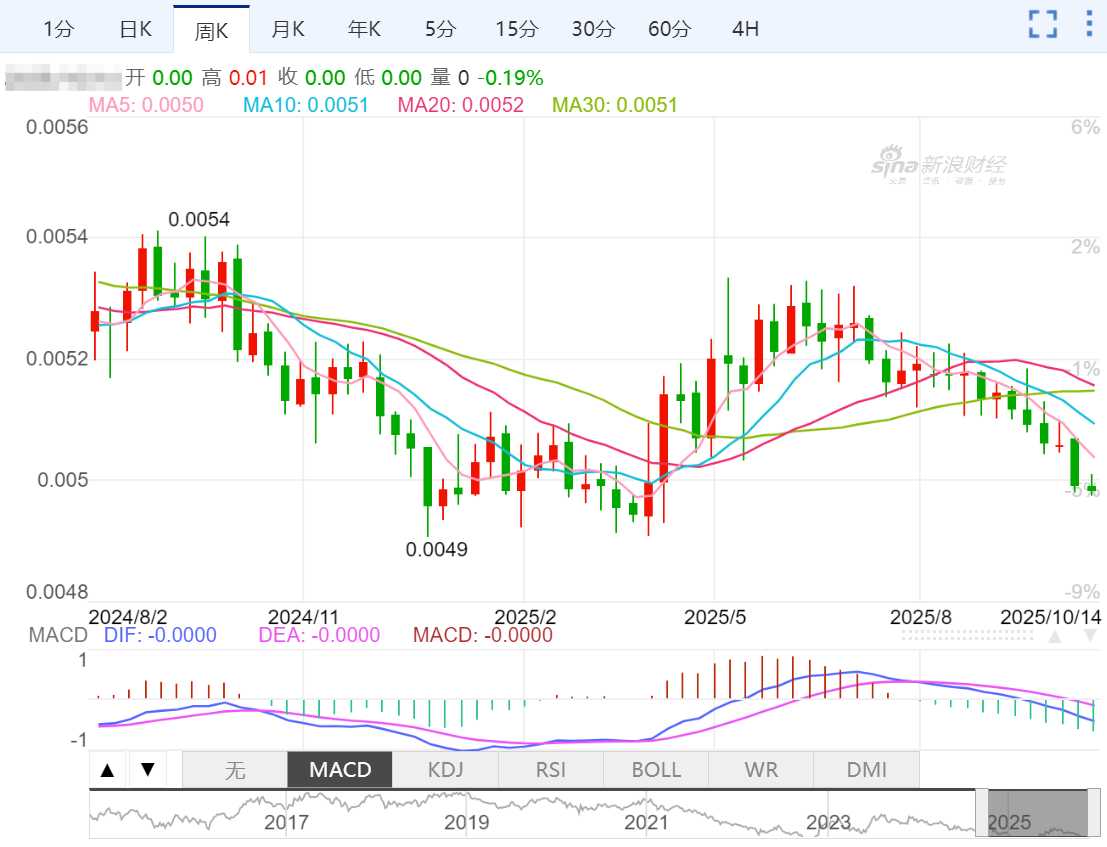
Task: Open the 年K yearly chart tab
Action: coord(364,29)
